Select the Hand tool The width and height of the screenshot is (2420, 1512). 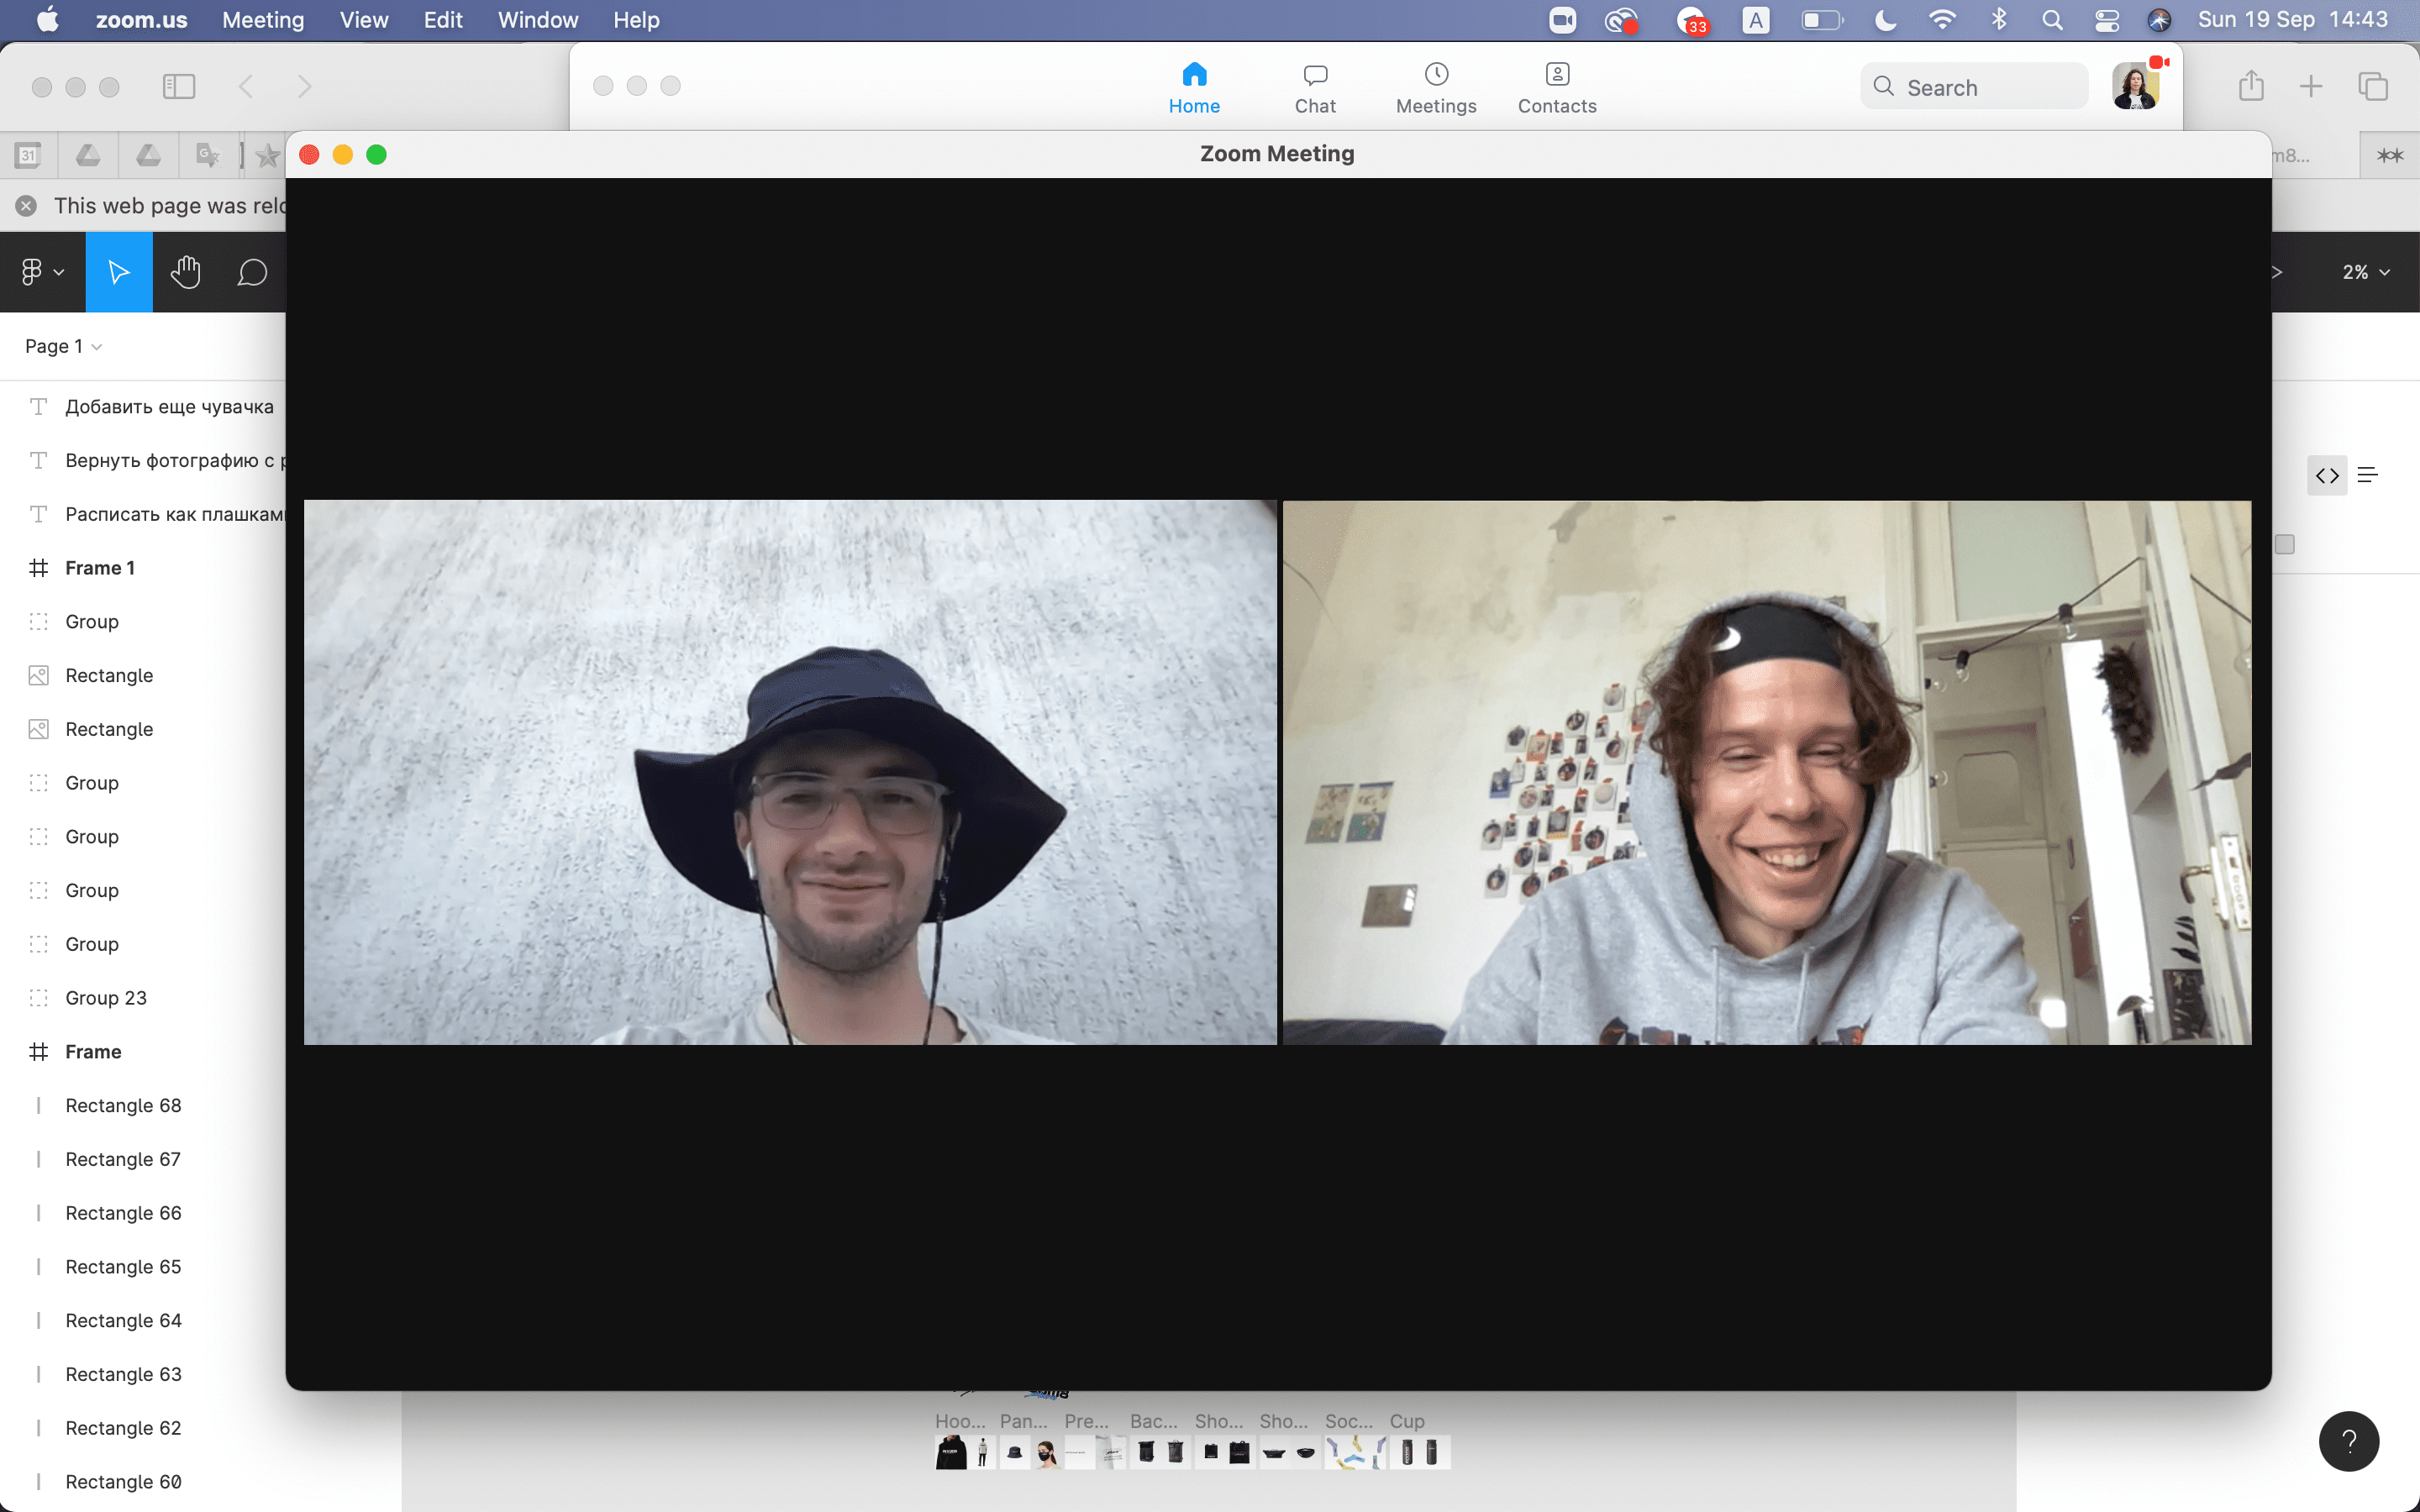[x=185, y=272]
